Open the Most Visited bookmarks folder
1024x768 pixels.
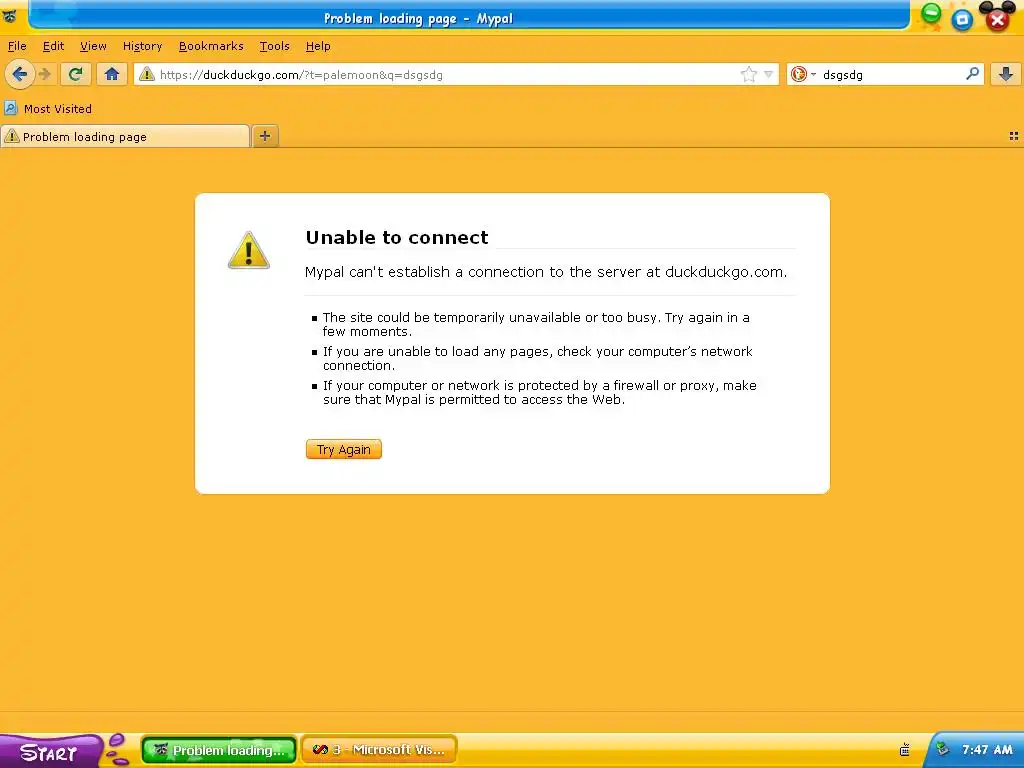48,109
